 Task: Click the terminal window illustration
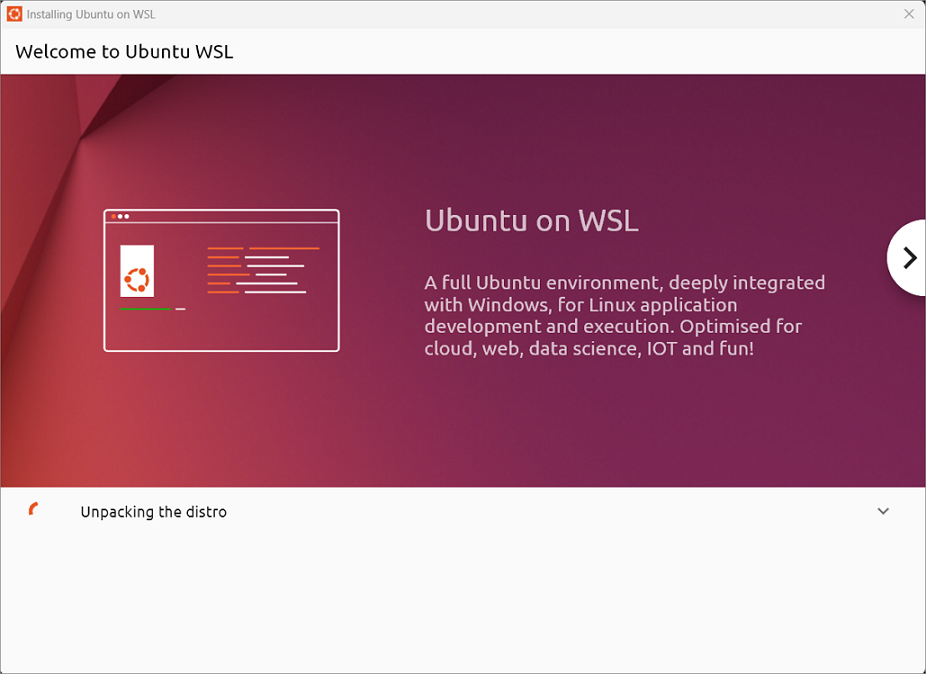pos(221,281)
